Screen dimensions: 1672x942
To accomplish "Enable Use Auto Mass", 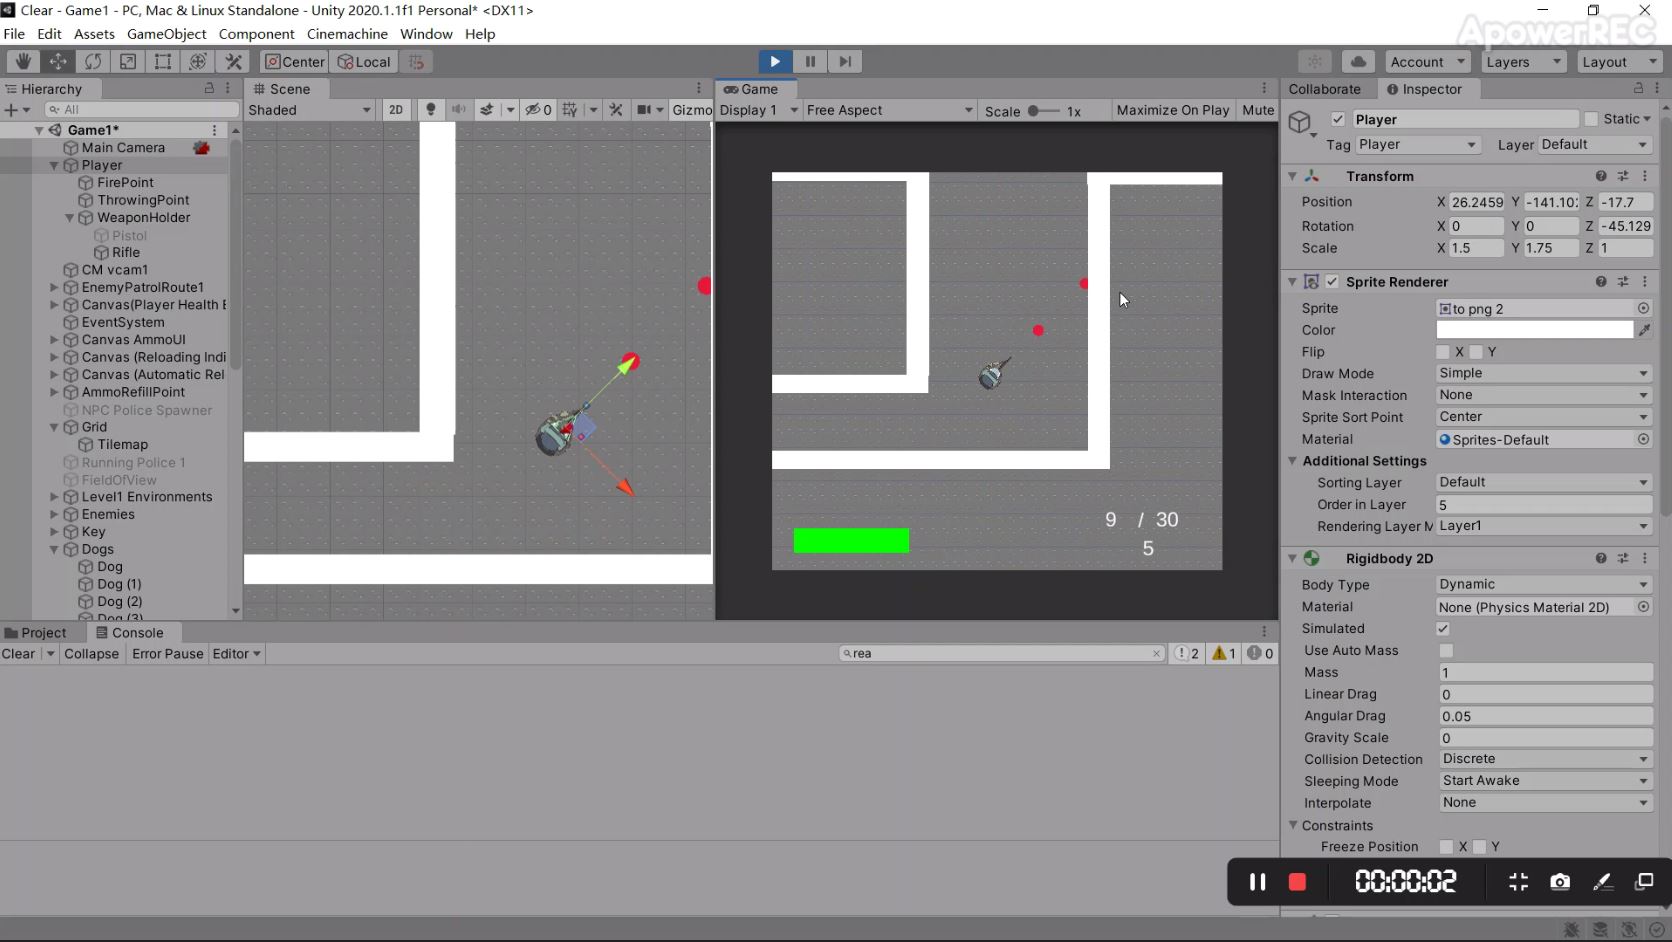I will (x=1445, y=651).
